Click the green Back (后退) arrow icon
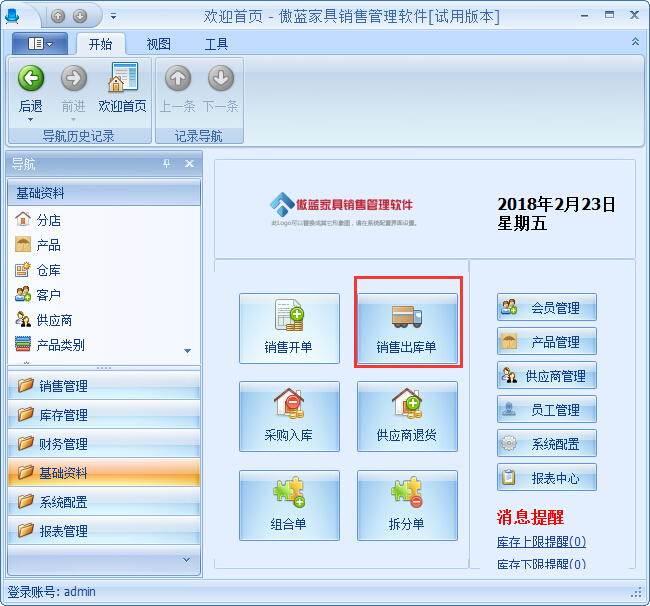Viewport: 650px width, 606px height. pos(31,79)
